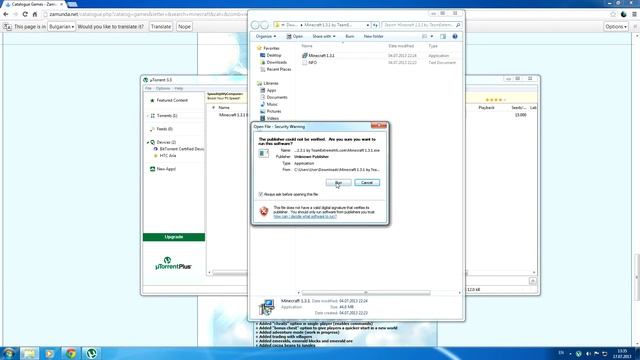
Task: Open the Organize menu in Explorer
Action: click(x=266, y=36)
